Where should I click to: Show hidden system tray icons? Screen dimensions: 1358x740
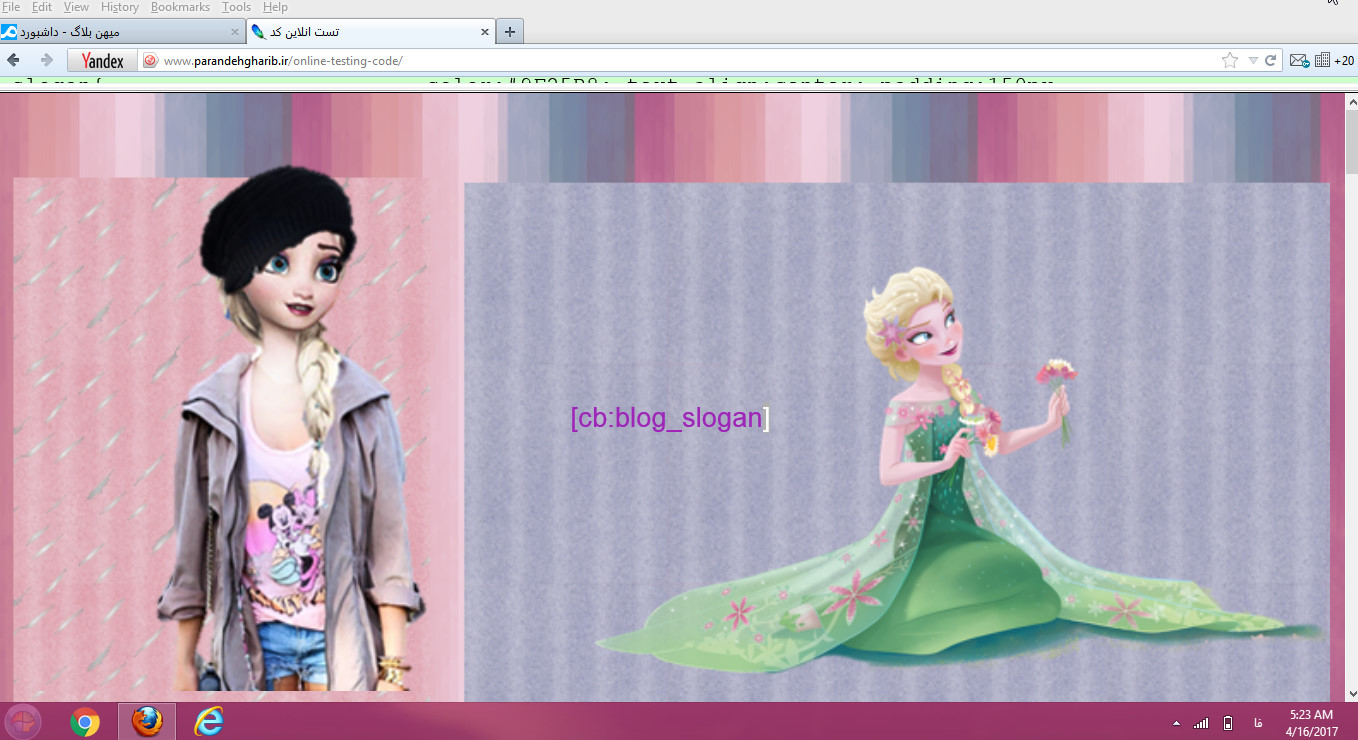click(1176, 722)
